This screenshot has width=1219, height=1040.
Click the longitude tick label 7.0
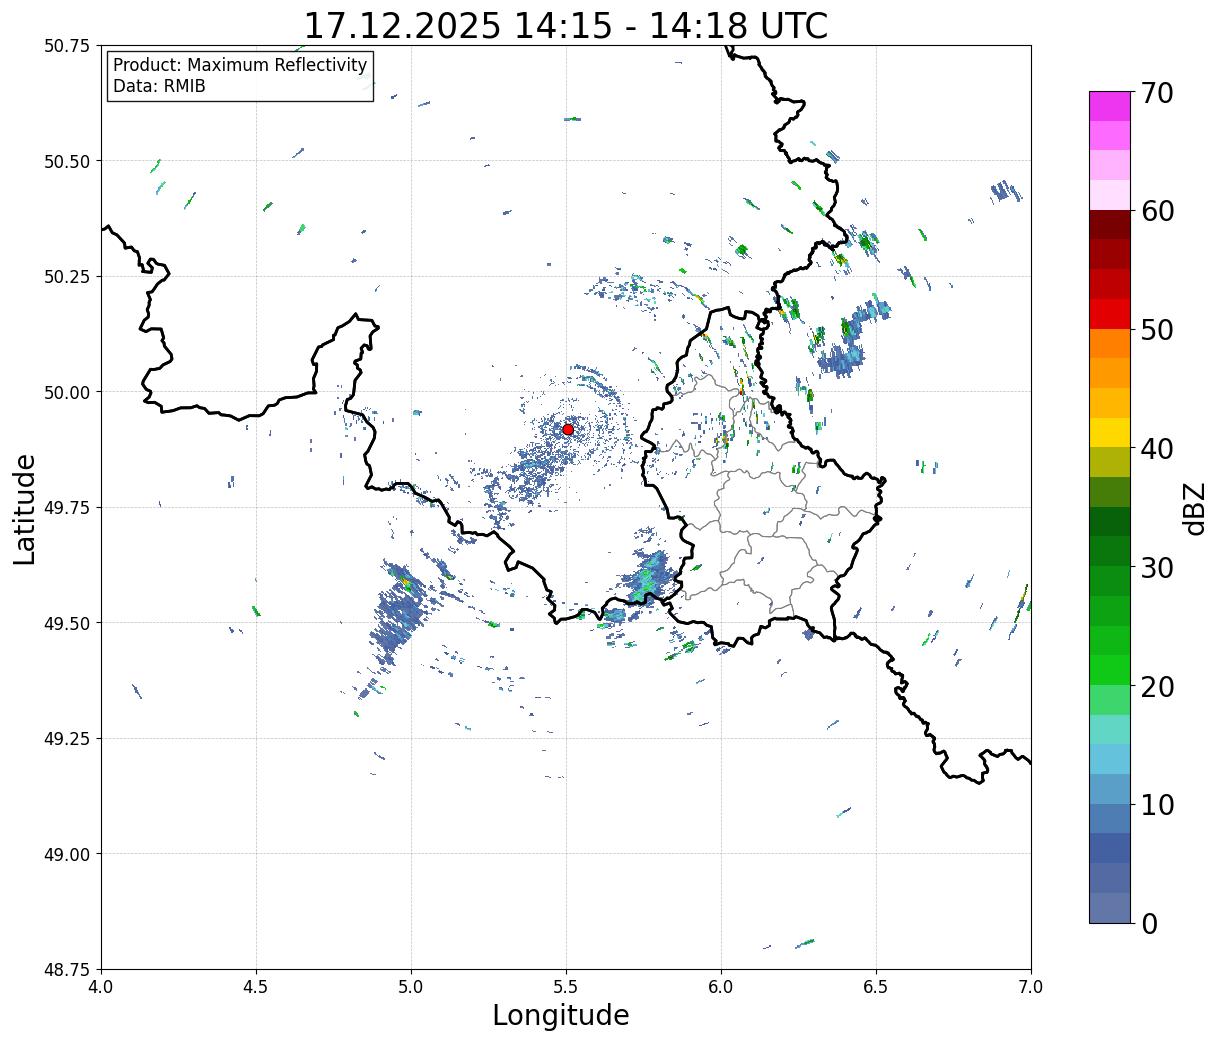1031,987
